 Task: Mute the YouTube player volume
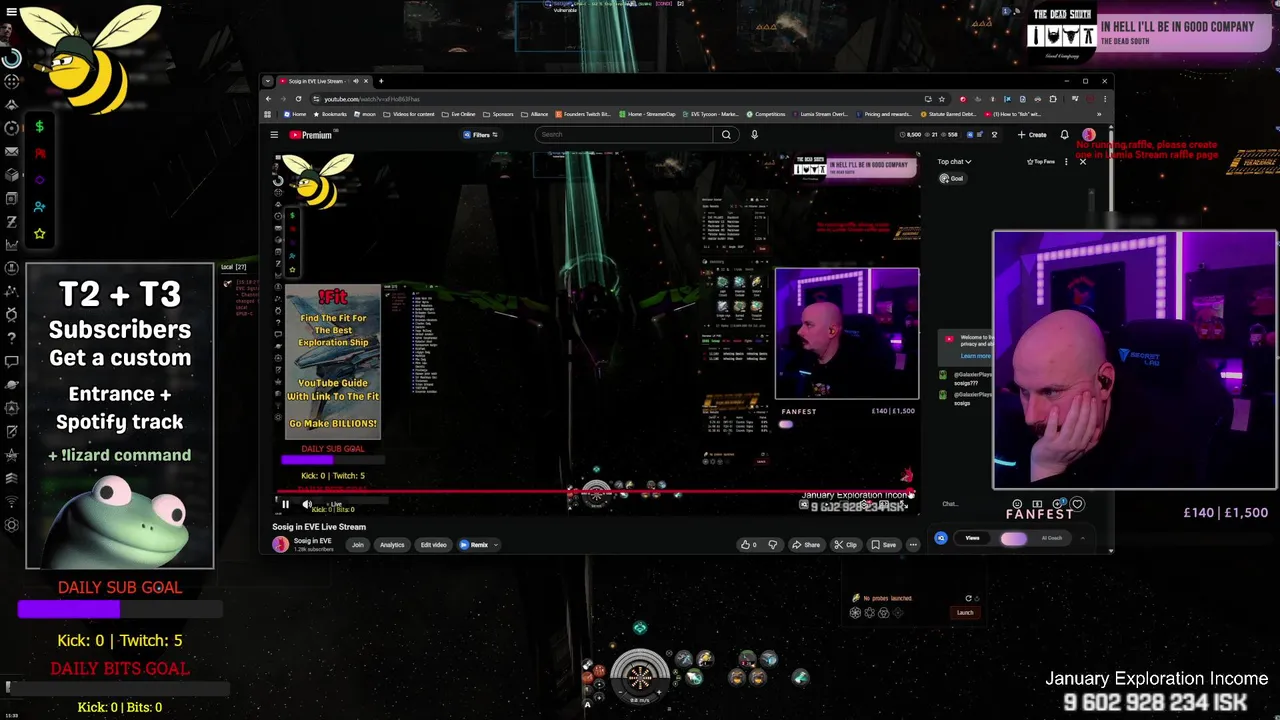click(x=307, y=505)
